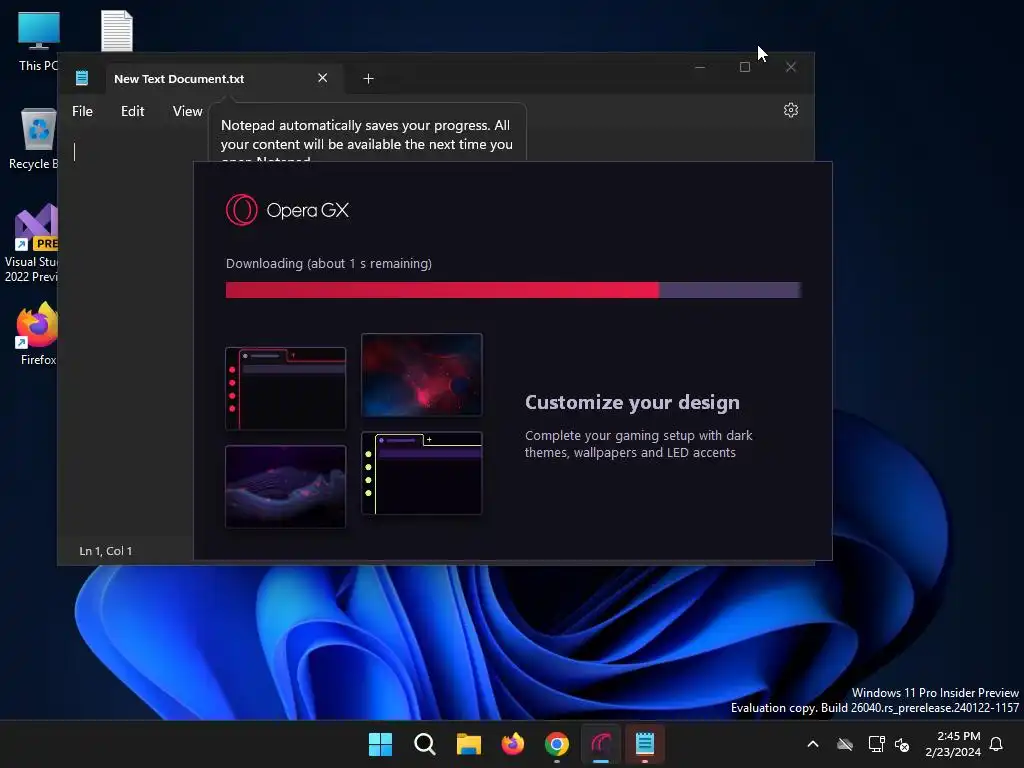Minimize the Notepad window
1024x768 pixels.
point(699,67)
